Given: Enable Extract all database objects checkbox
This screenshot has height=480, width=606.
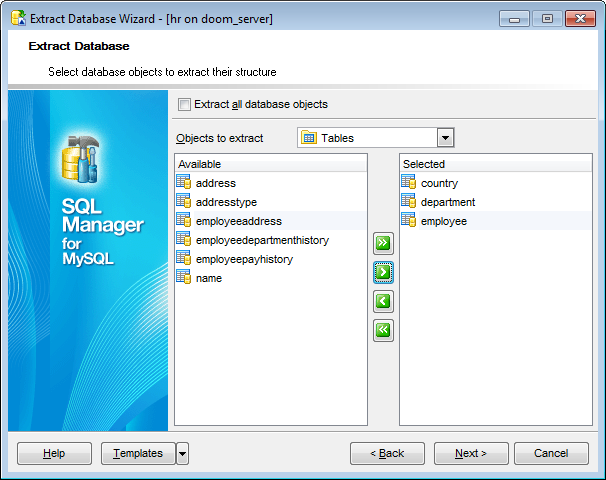Looking at the screenshot, I should coord(184,104).
